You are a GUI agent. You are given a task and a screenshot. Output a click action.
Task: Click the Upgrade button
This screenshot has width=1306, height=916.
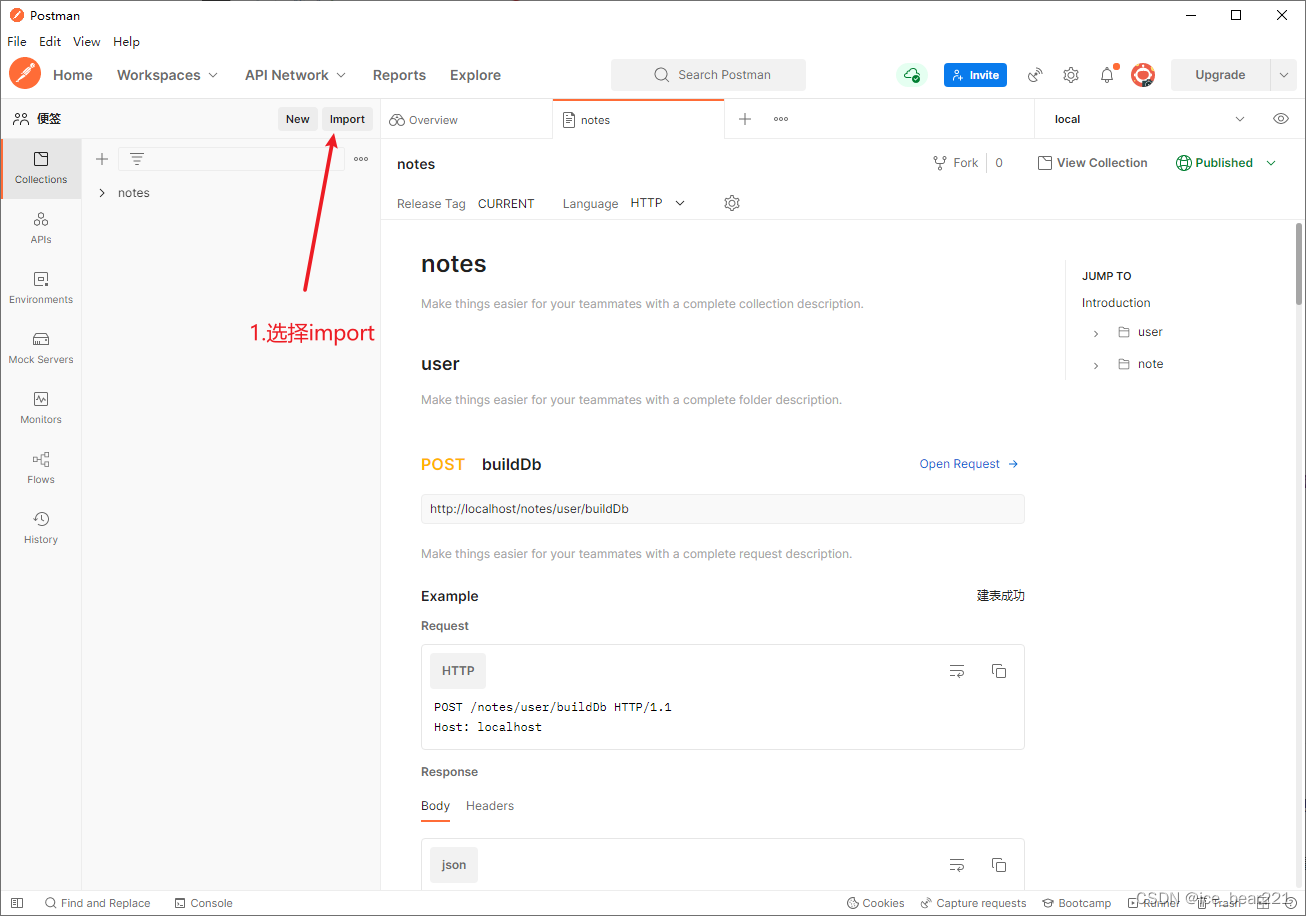(1220, 75)
